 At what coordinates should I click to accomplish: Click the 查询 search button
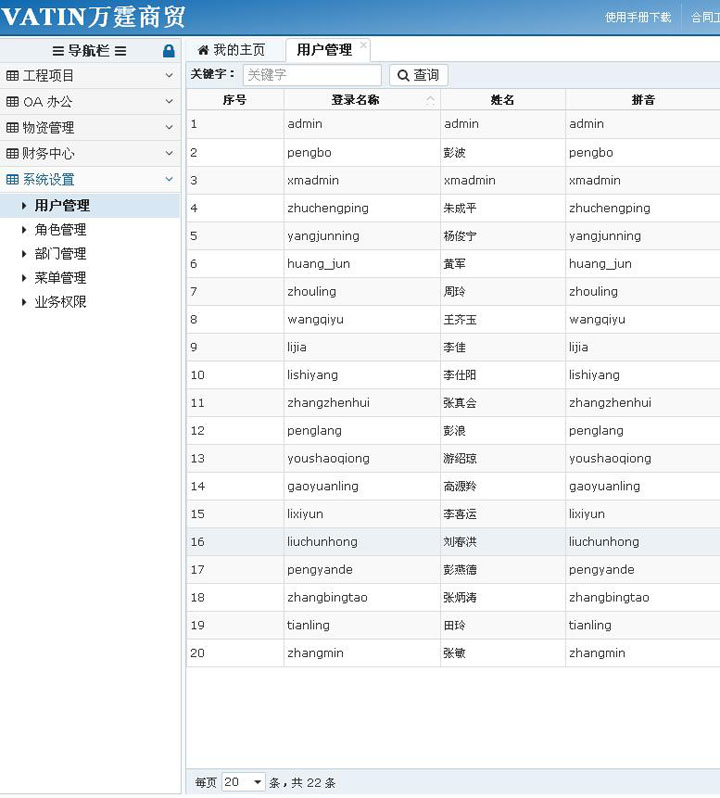point(418,75)
